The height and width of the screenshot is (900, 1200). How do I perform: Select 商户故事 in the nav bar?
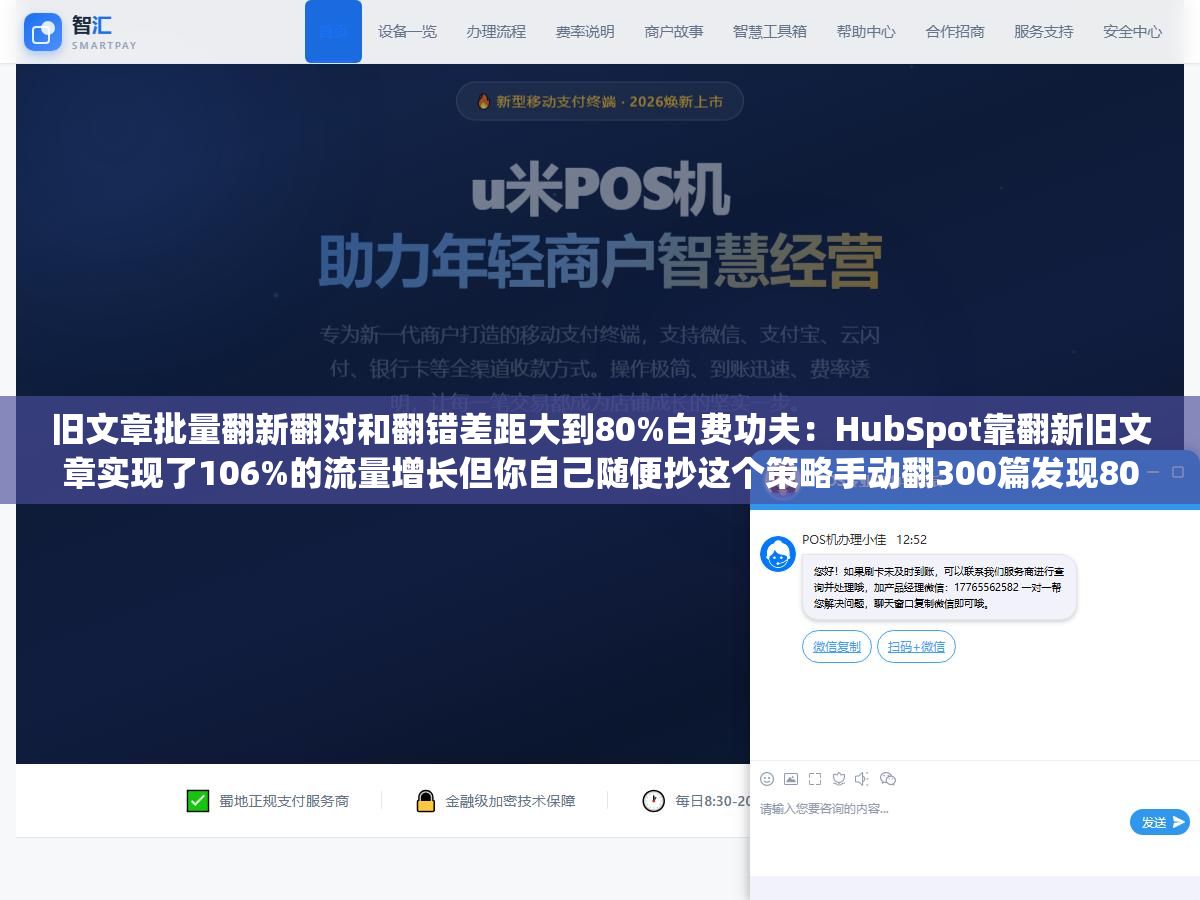(674, 32)
